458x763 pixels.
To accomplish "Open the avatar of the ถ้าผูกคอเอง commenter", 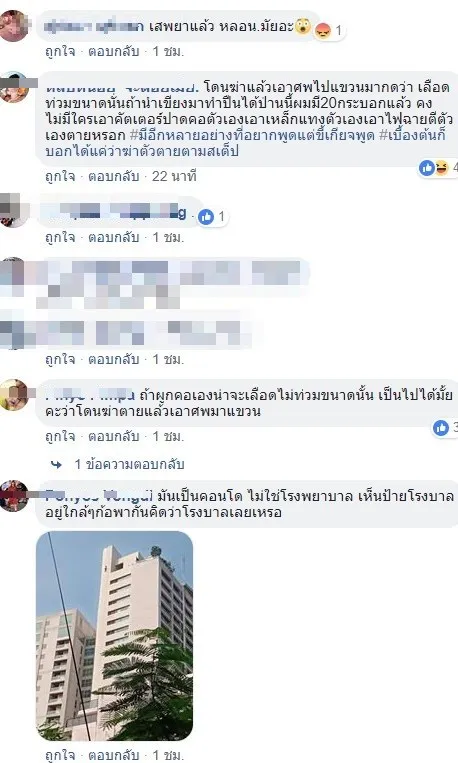I will (13, 395).
